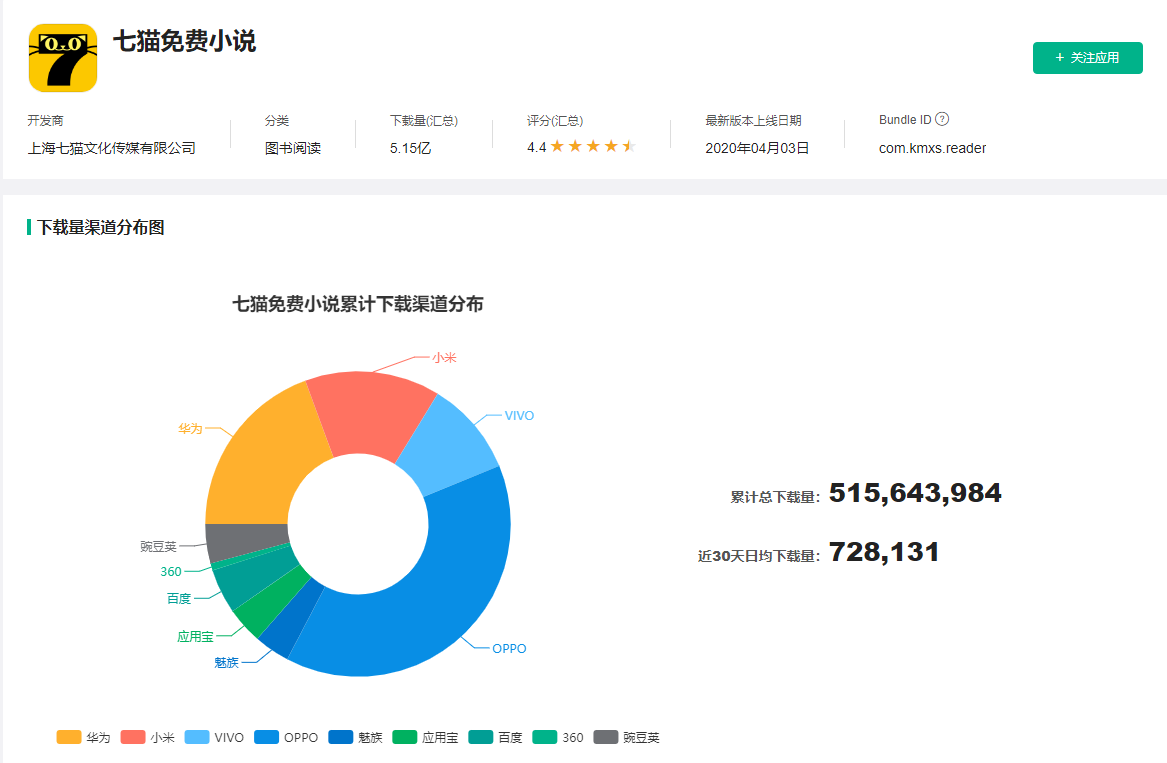Click the 豌豆荚 gray chart slice
The height and width of the screenshot is (763, 1167).
(x=246, y=540)
